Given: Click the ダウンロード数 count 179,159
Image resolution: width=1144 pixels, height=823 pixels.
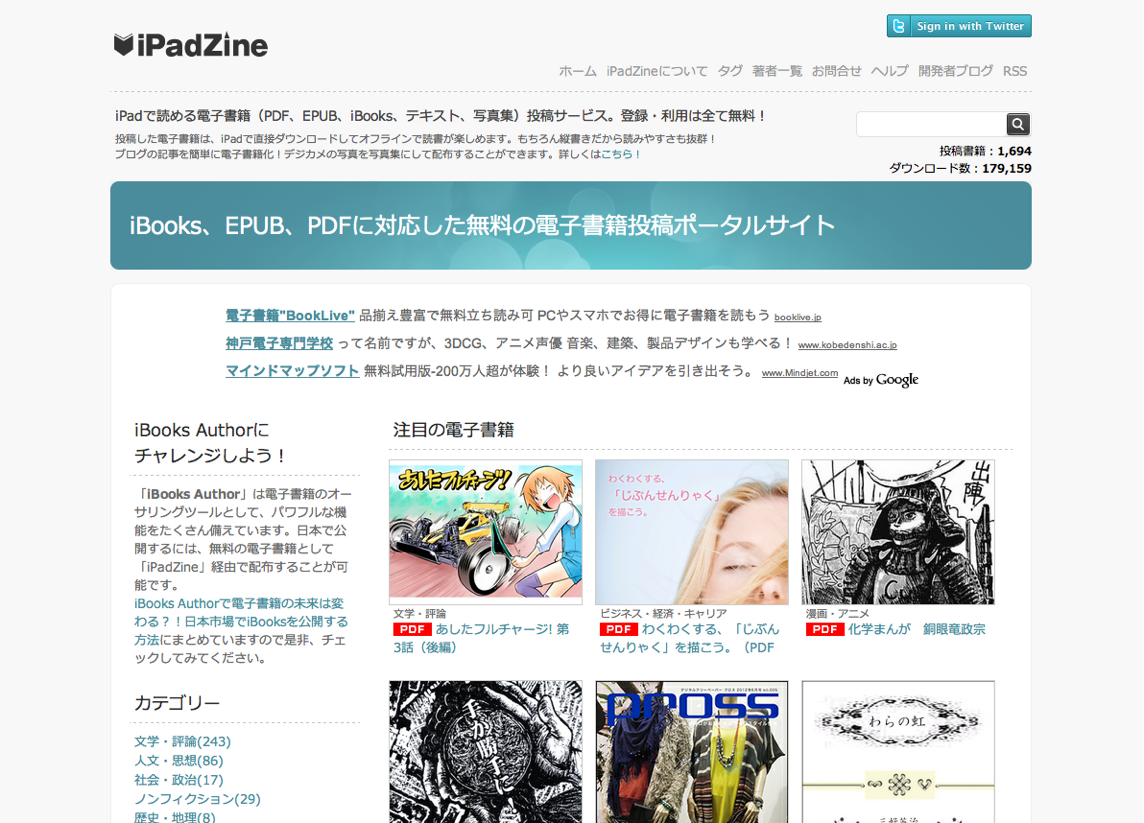Looking at the screenshot, I should click(960, 169).
